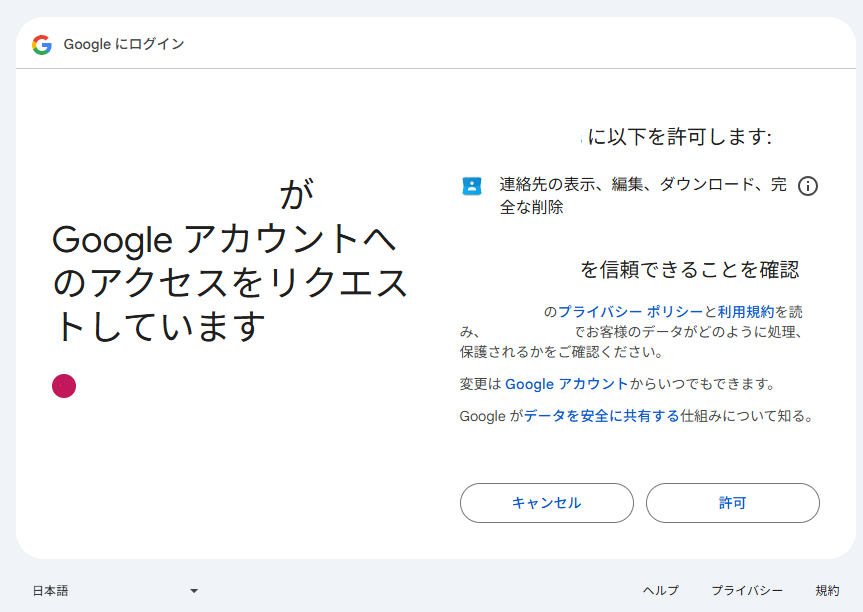
Task: Open the 利用規約 link
Action: click(745, 312)
